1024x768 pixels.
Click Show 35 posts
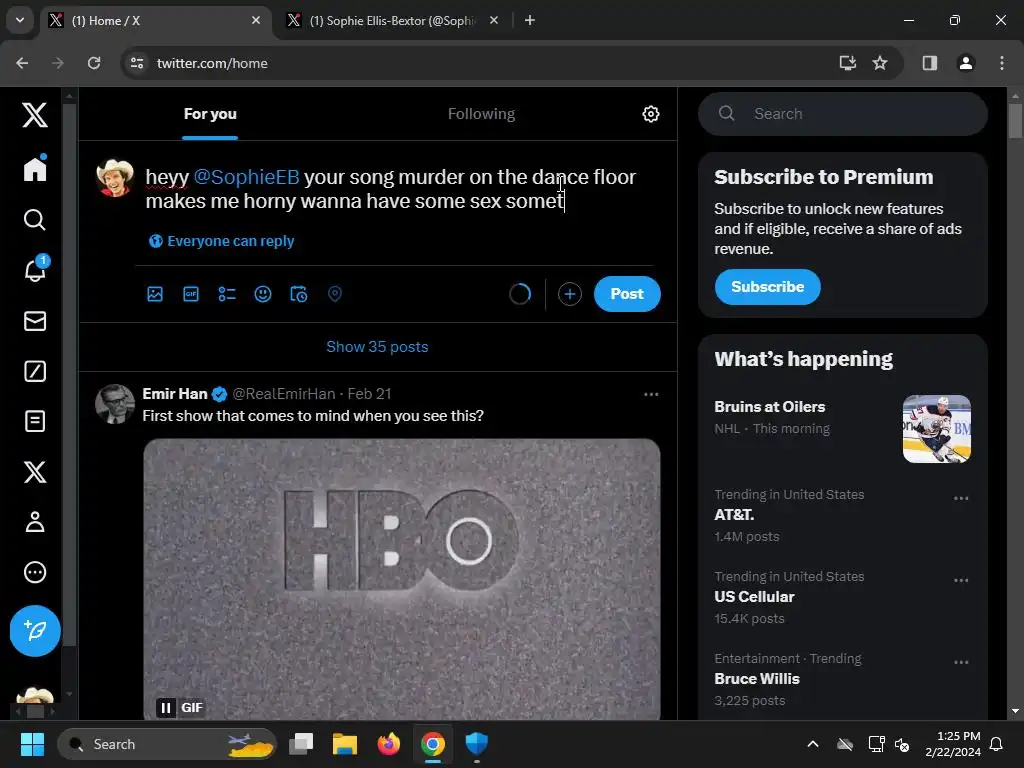(x=377, y=347)
